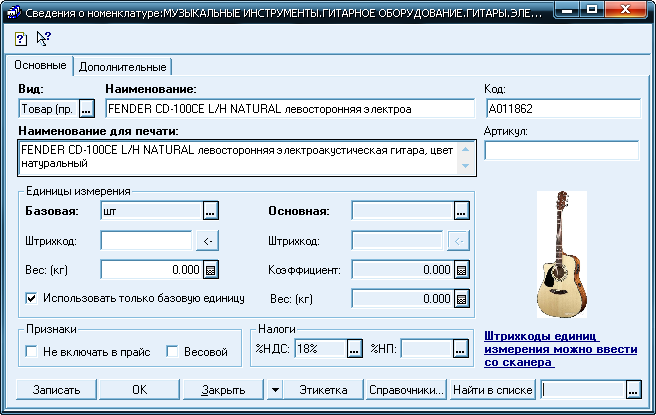Click the base unit Вес (кг) field

pyautogui.click(x=152, y=270)
